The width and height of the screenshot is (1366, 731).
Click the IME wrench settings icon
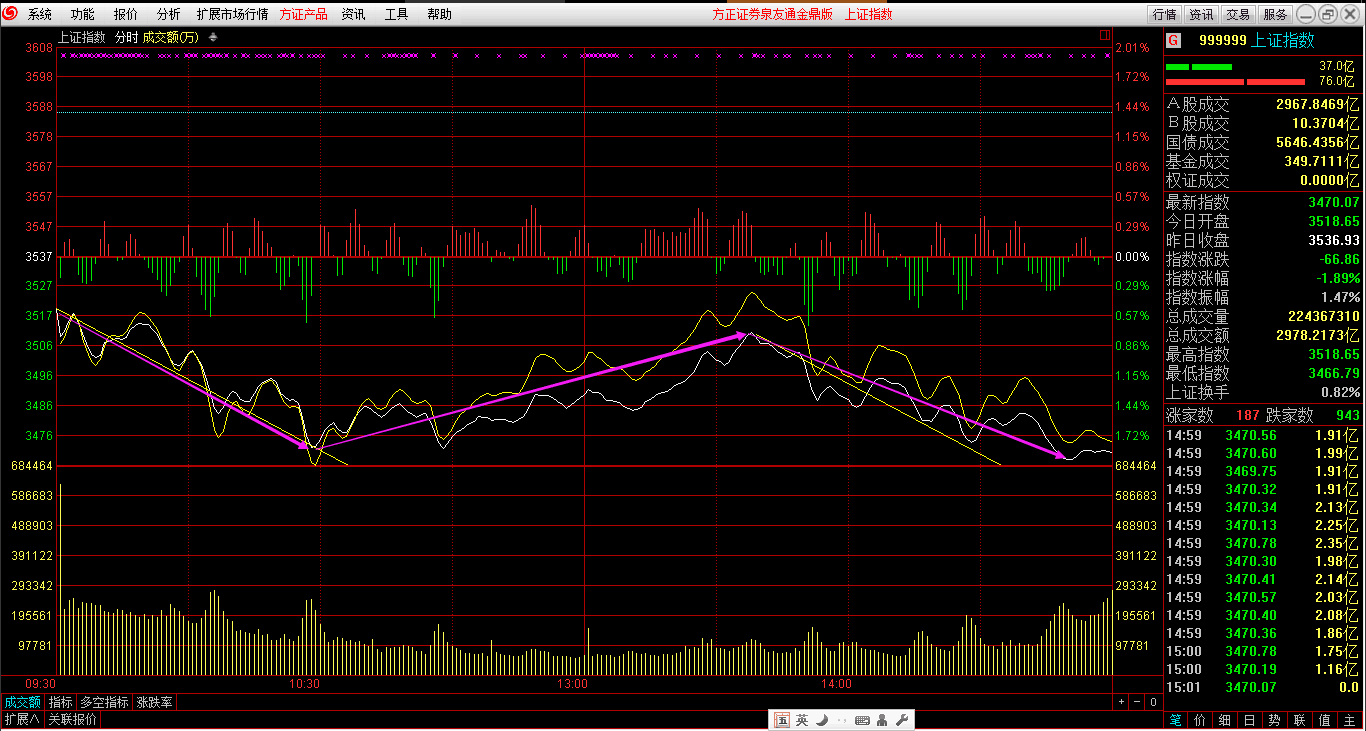click(900, 720)
